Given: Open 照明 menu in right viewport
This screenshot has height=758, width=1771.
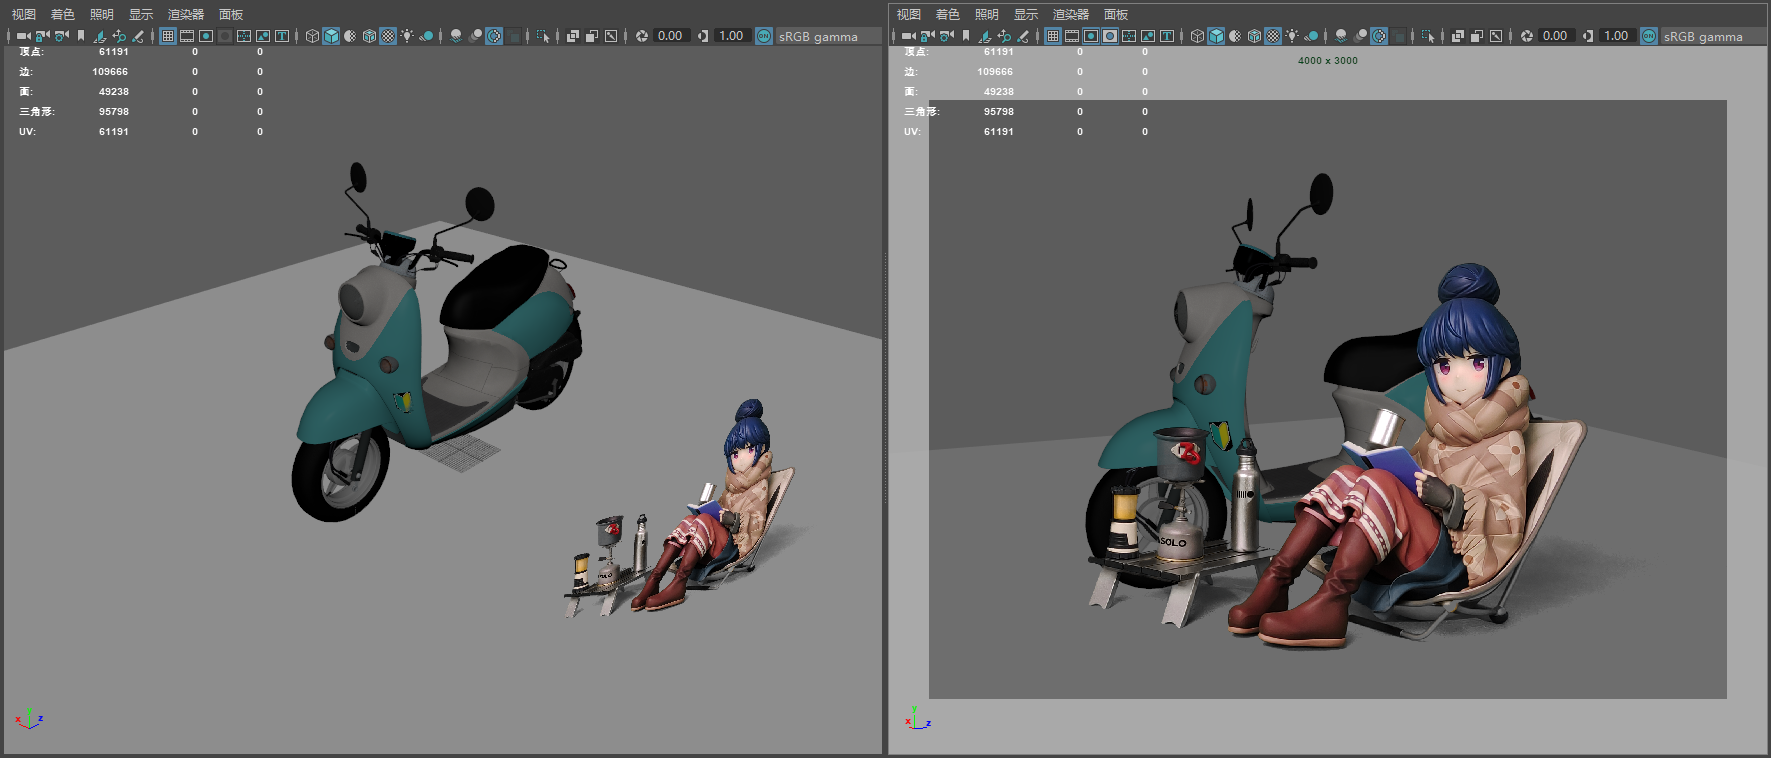Looking at the screenshot, I should click(987, 14).
